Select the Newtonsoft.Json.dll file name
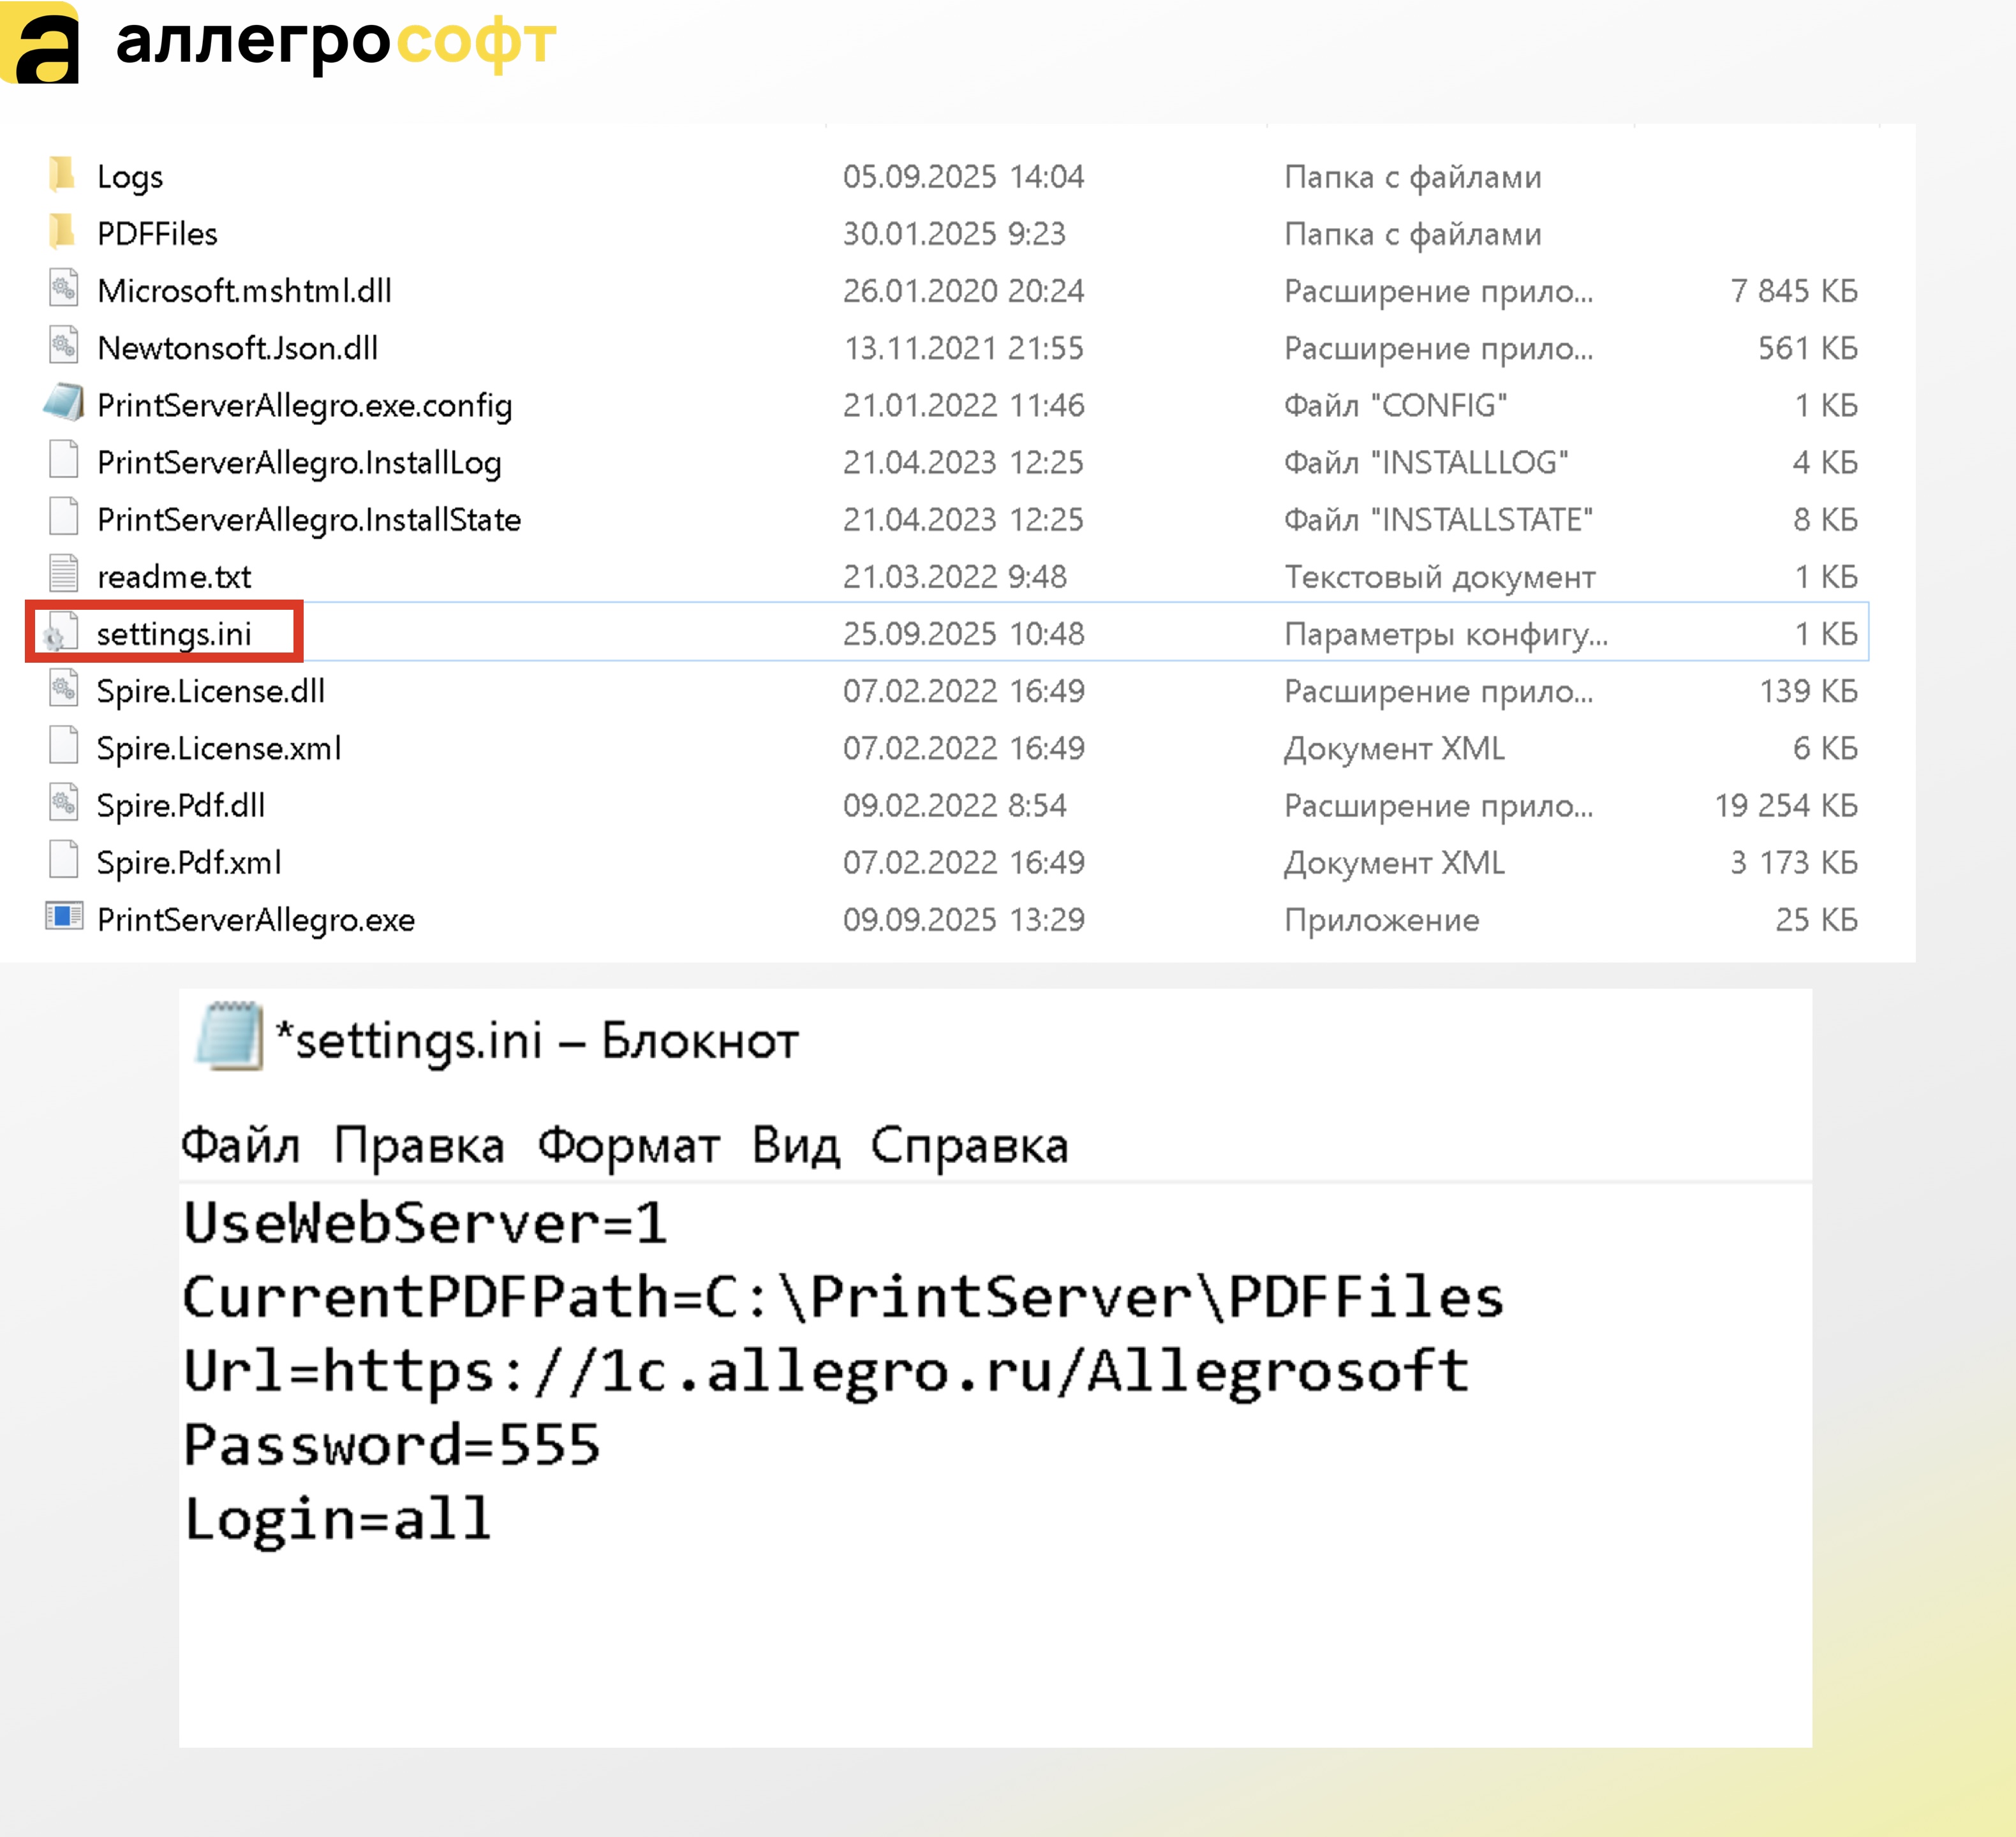 (x=237, y=348)
